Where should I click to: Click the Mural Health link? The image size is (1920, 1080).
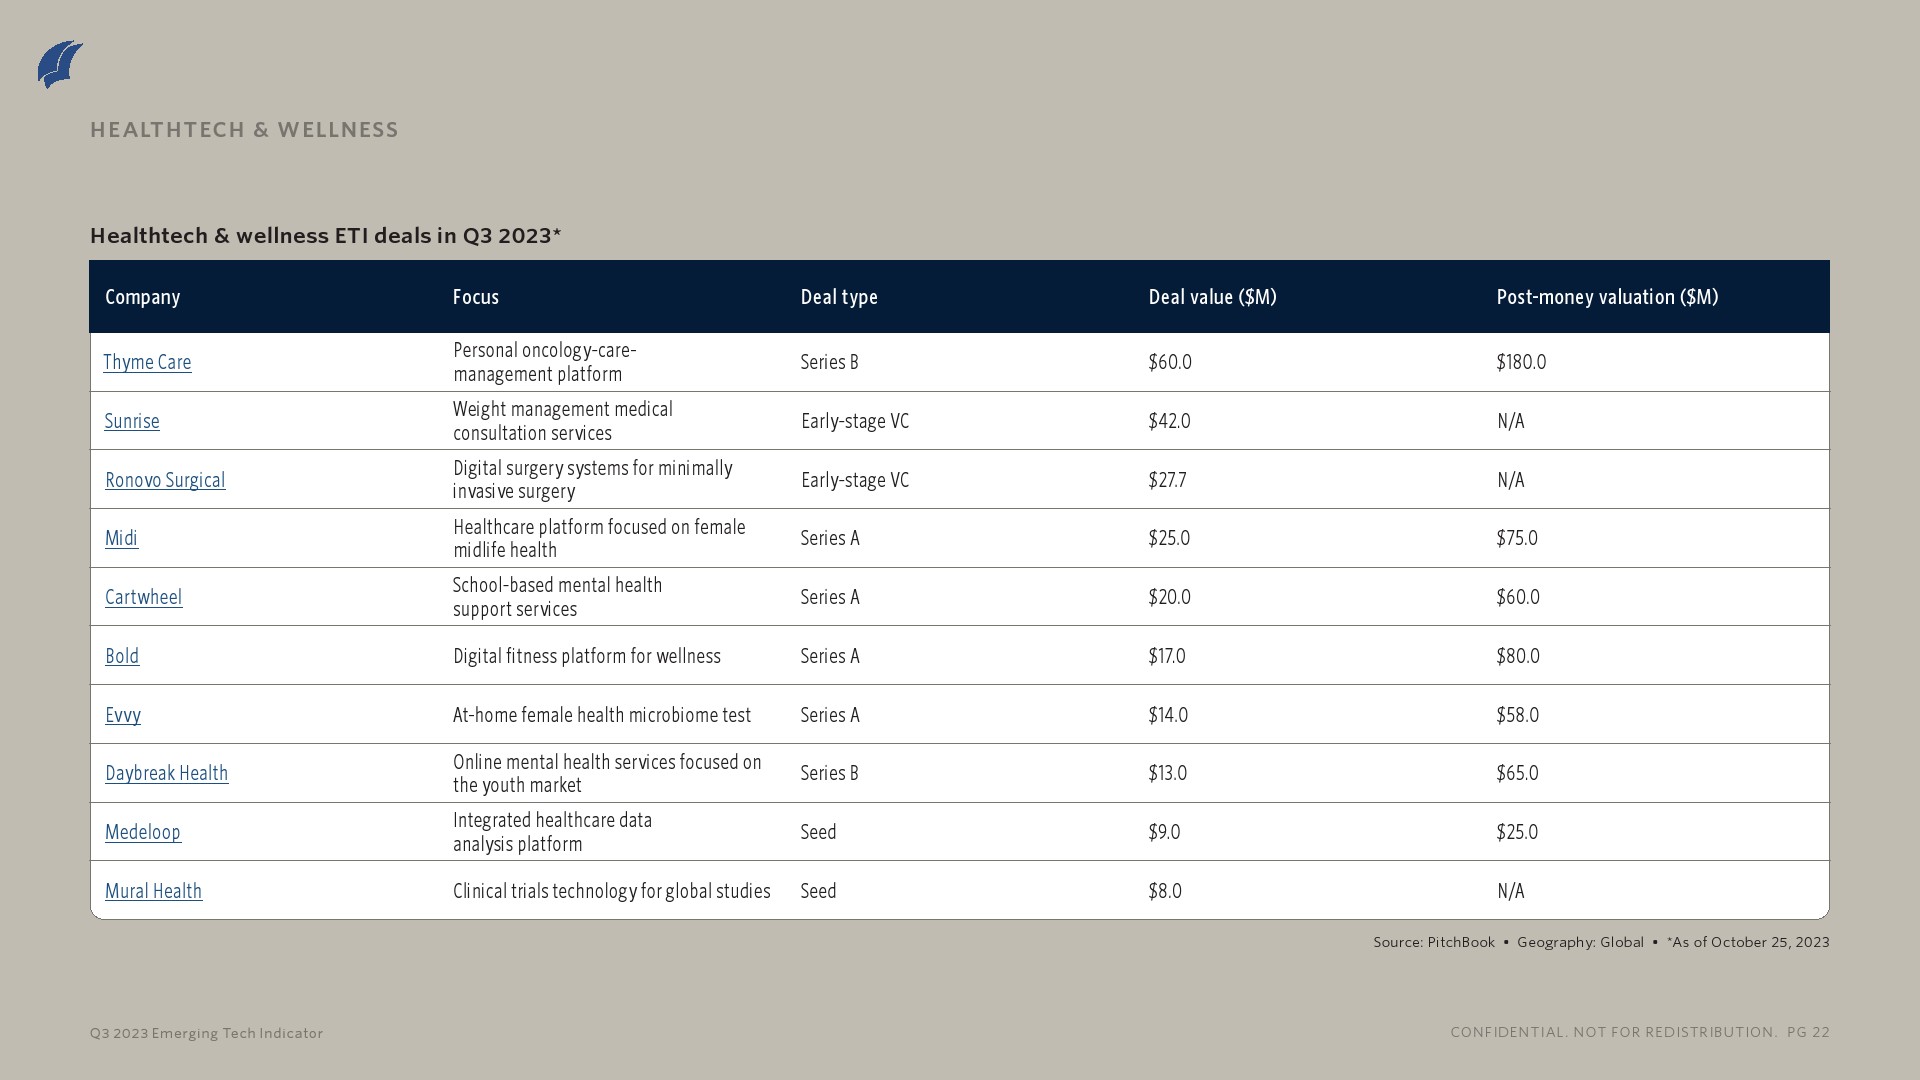(x=153, y=891)
